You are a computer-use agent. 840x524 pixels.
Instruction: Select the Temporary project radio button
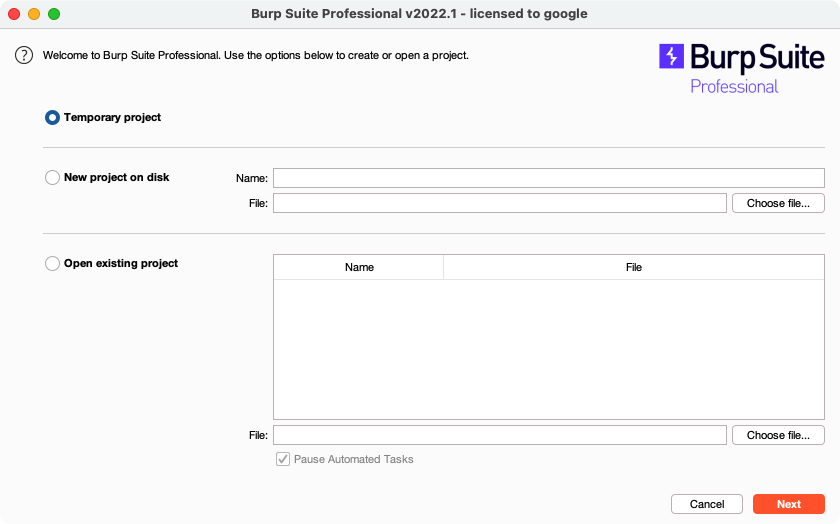(x=52, y=118)
